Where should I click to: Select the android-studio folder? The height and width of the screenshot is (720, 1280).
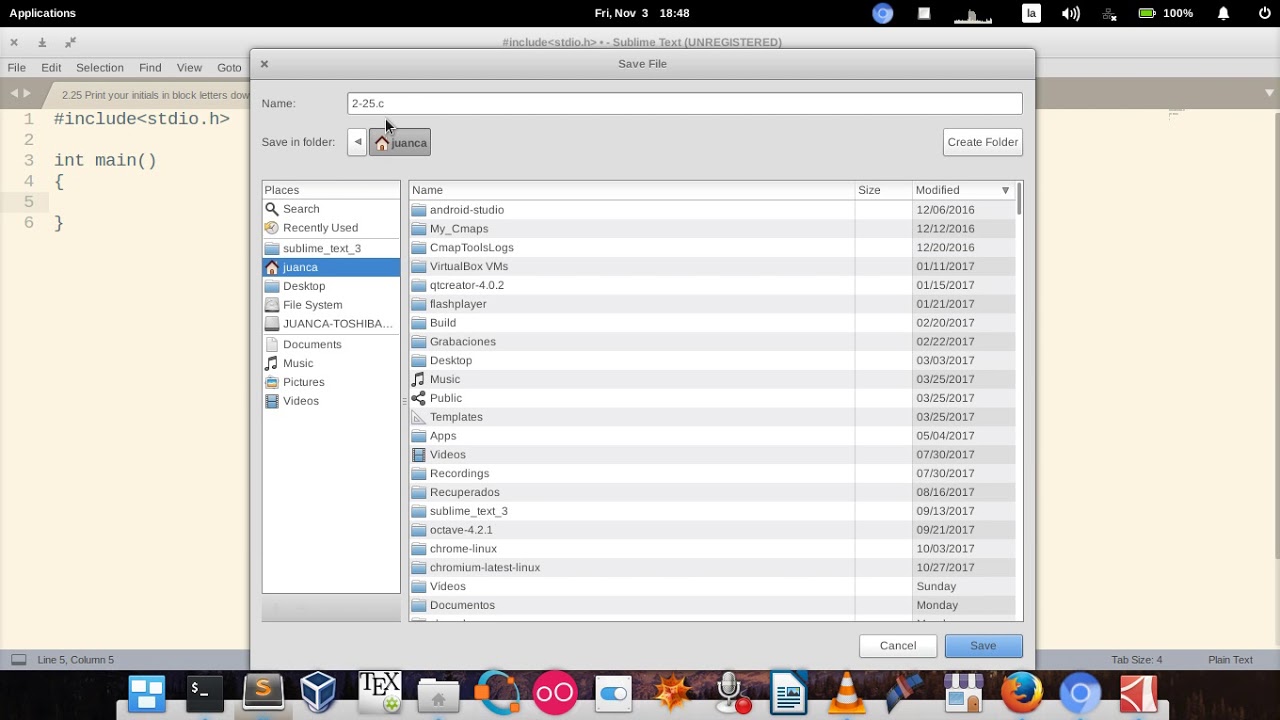pyautogui.click(x=712, y=210)
